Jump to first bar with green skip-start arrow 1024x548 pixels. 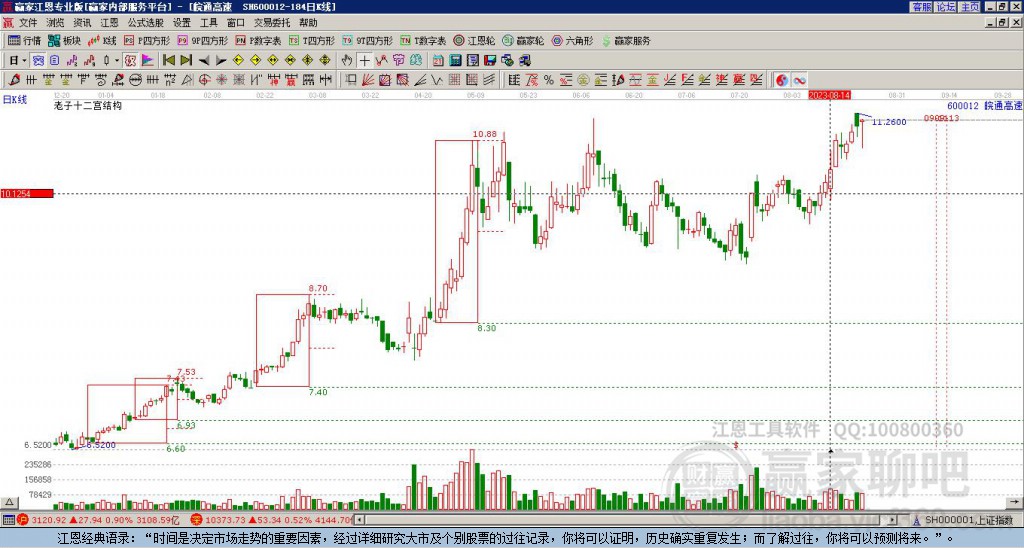(168, 60)
